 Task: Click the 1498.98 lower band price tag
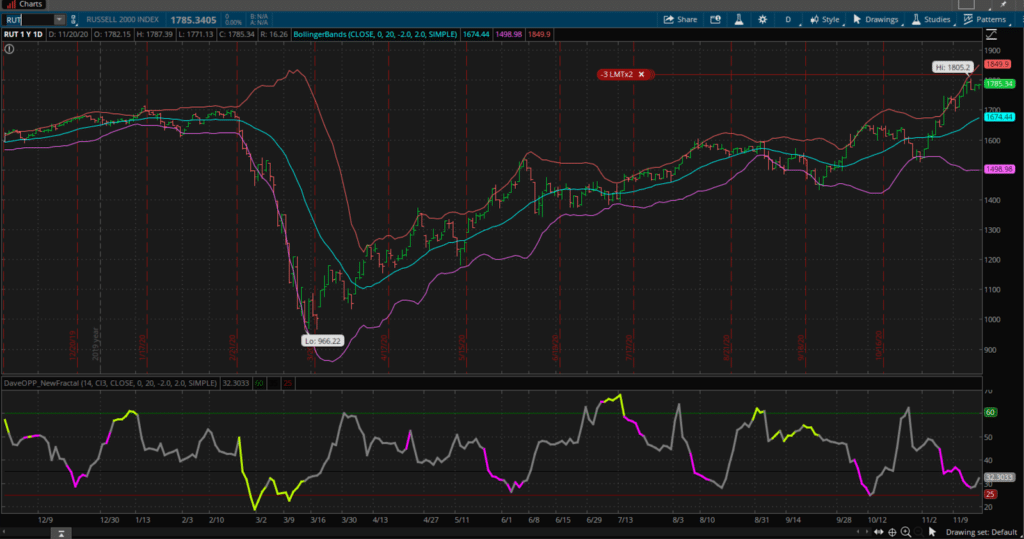[x=999, y=169]
